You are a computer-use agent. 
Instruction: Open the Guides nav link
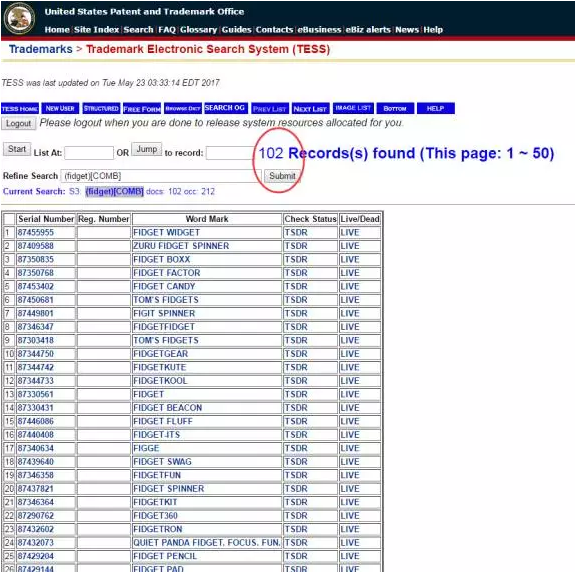click(x=237, y=30)
